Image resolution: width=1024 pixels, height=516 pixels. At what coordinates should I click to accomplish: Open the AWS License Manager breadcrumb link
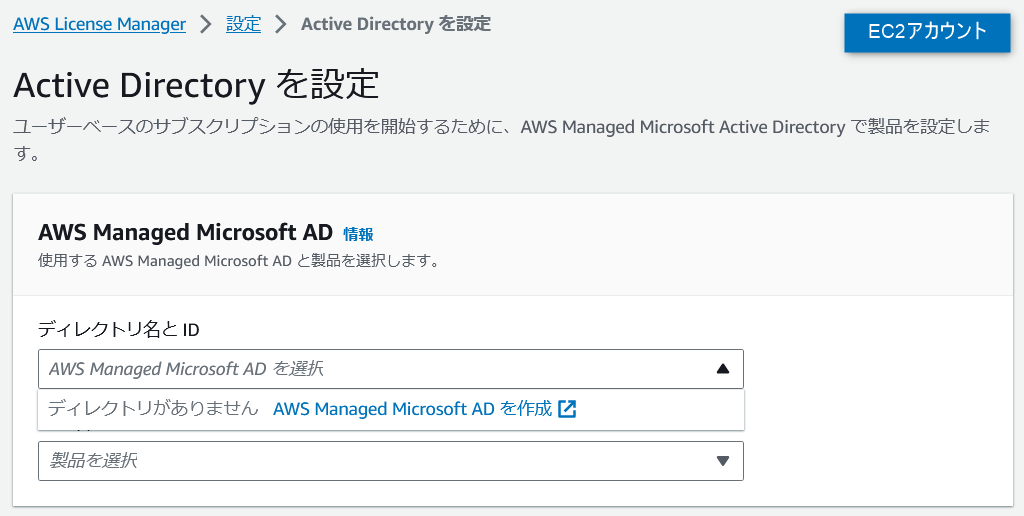point(99,25)
